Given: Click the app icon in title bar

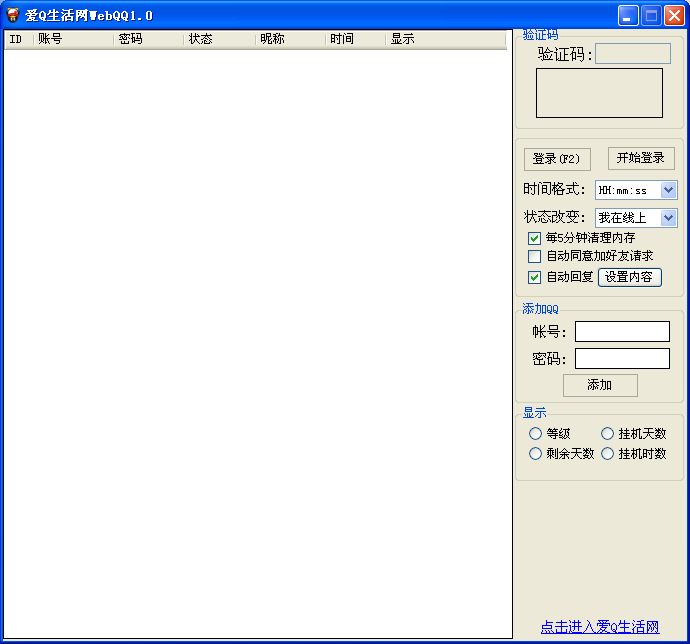Looking at the screenshot, I should [x=13, y=15].
